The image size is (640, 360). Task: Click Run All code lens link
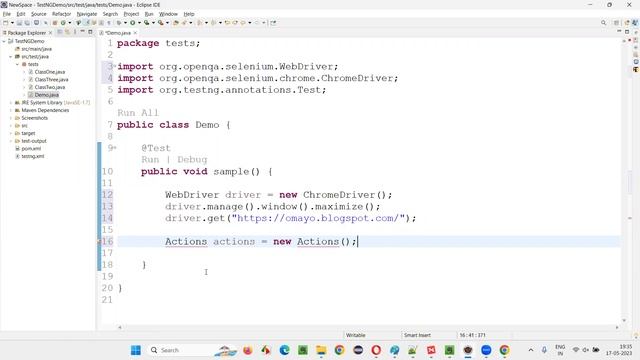point(138,113)
